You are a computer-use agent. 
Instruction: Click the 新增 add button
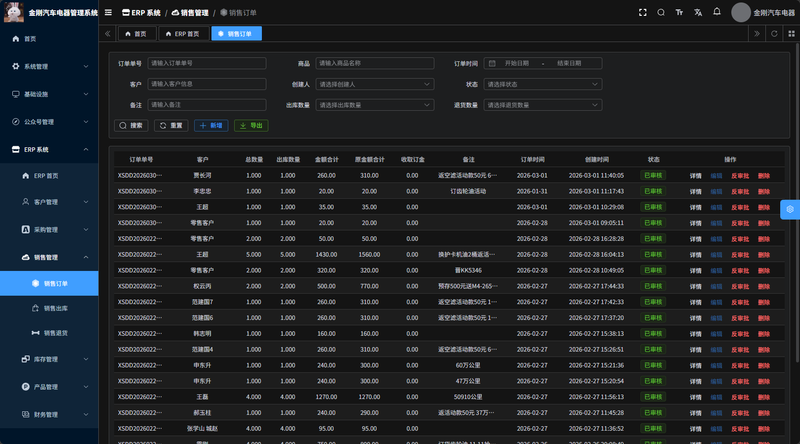click(x=211, y=125)
